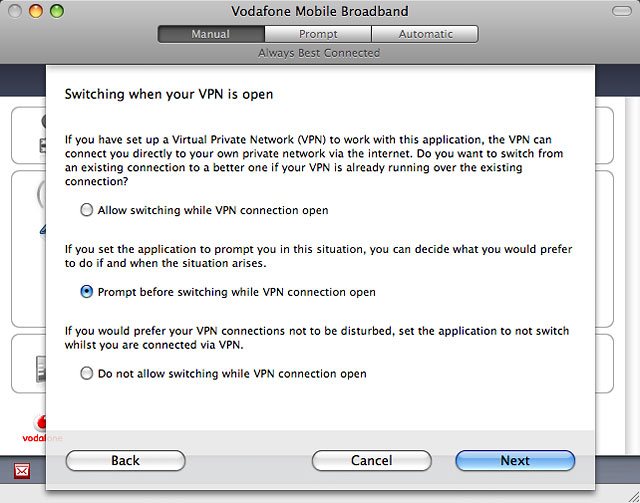Minimize the window using the yellow button

click(37, 12)
